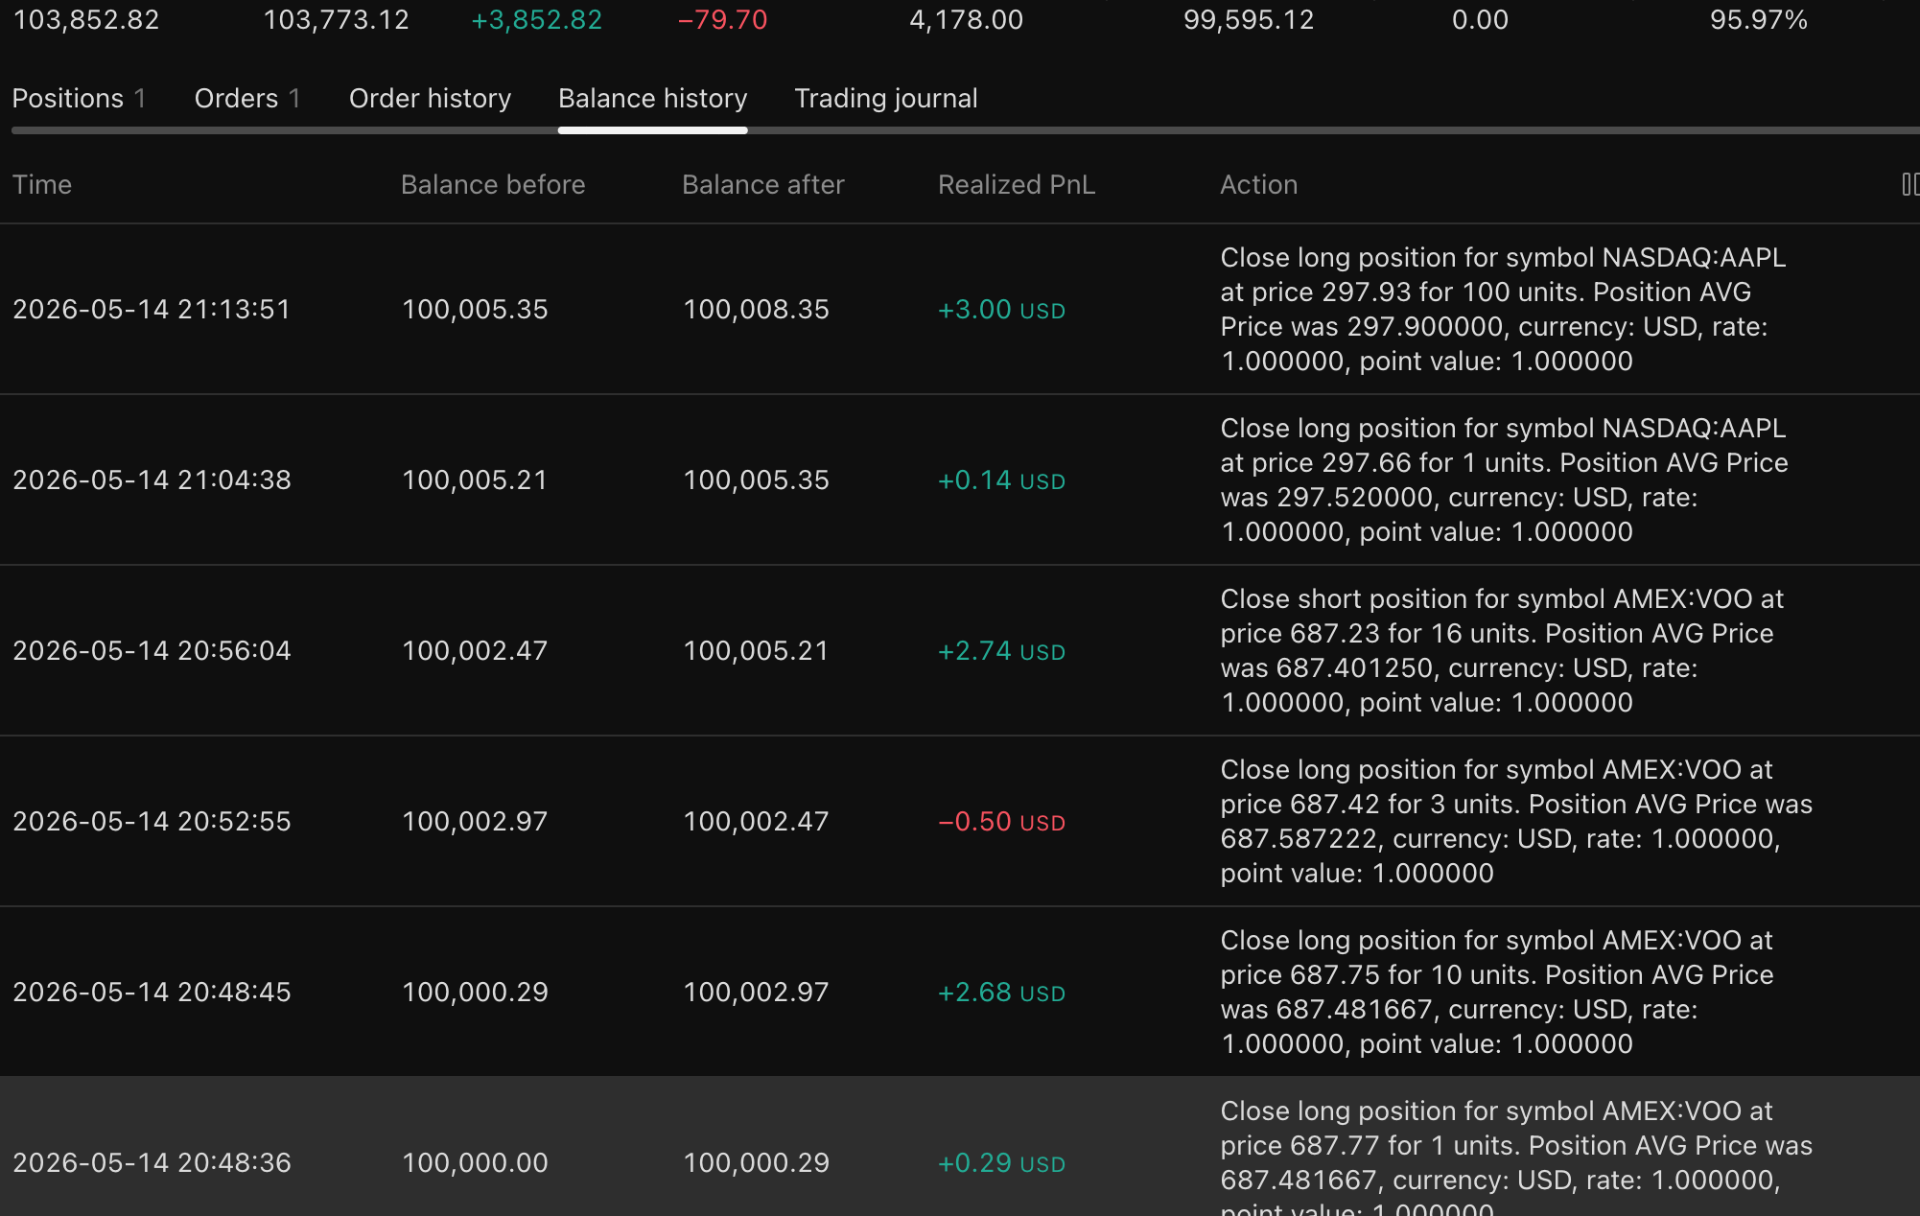Click the 0.00 summary value

click(x=1480, y=20)
